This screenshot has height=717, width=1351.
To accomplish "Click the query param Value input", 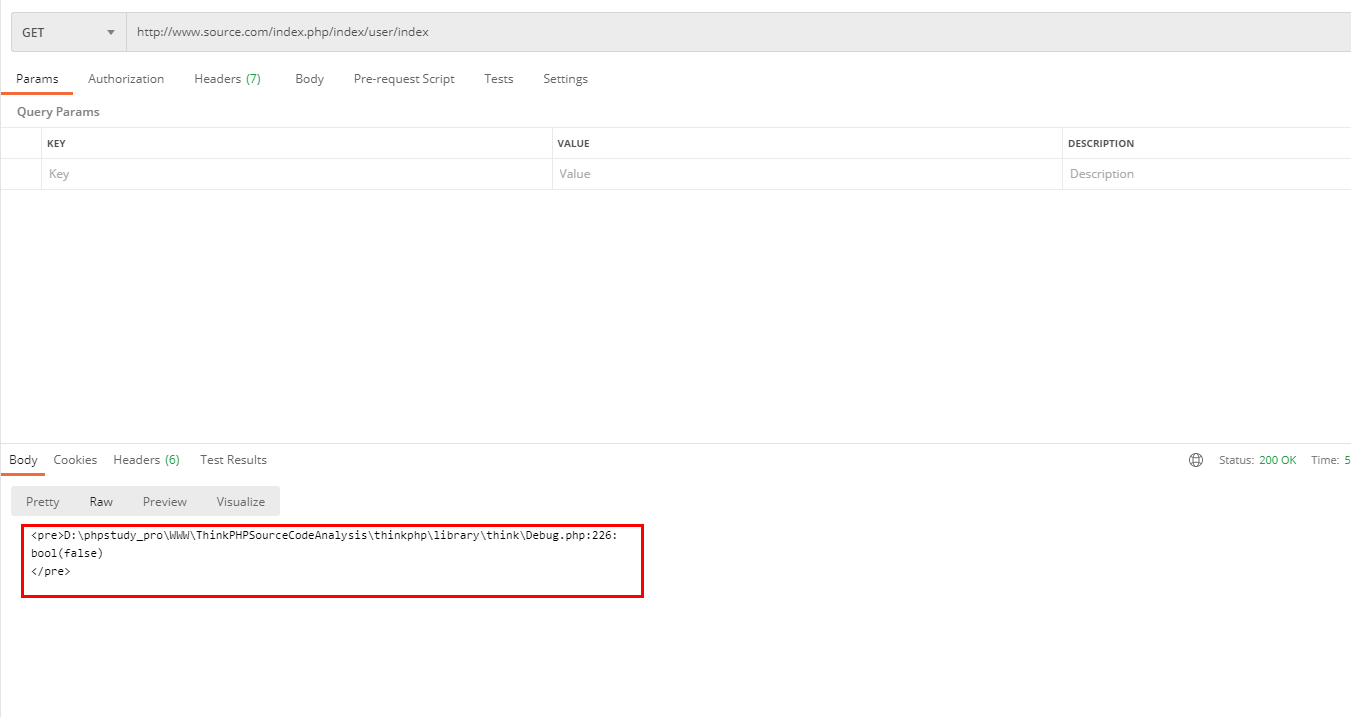I will point(807,174).
